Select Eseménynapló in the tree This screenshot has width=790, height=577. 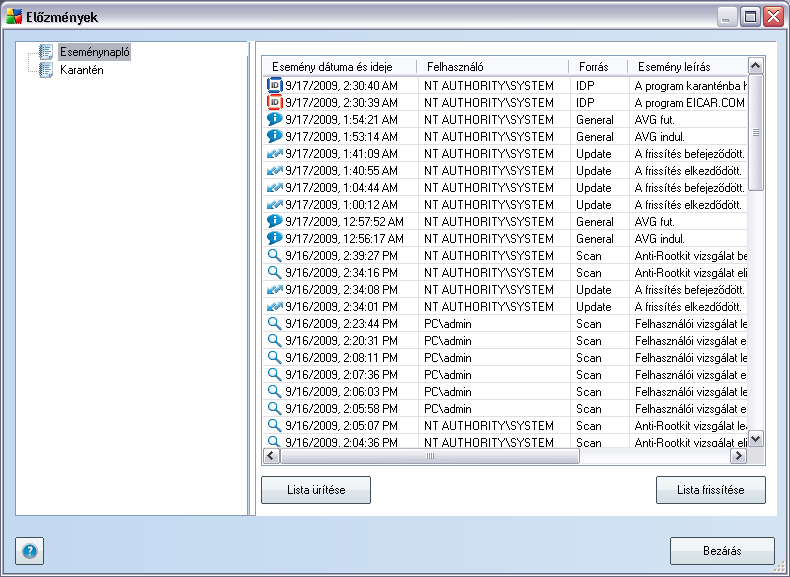pos(94,51)
